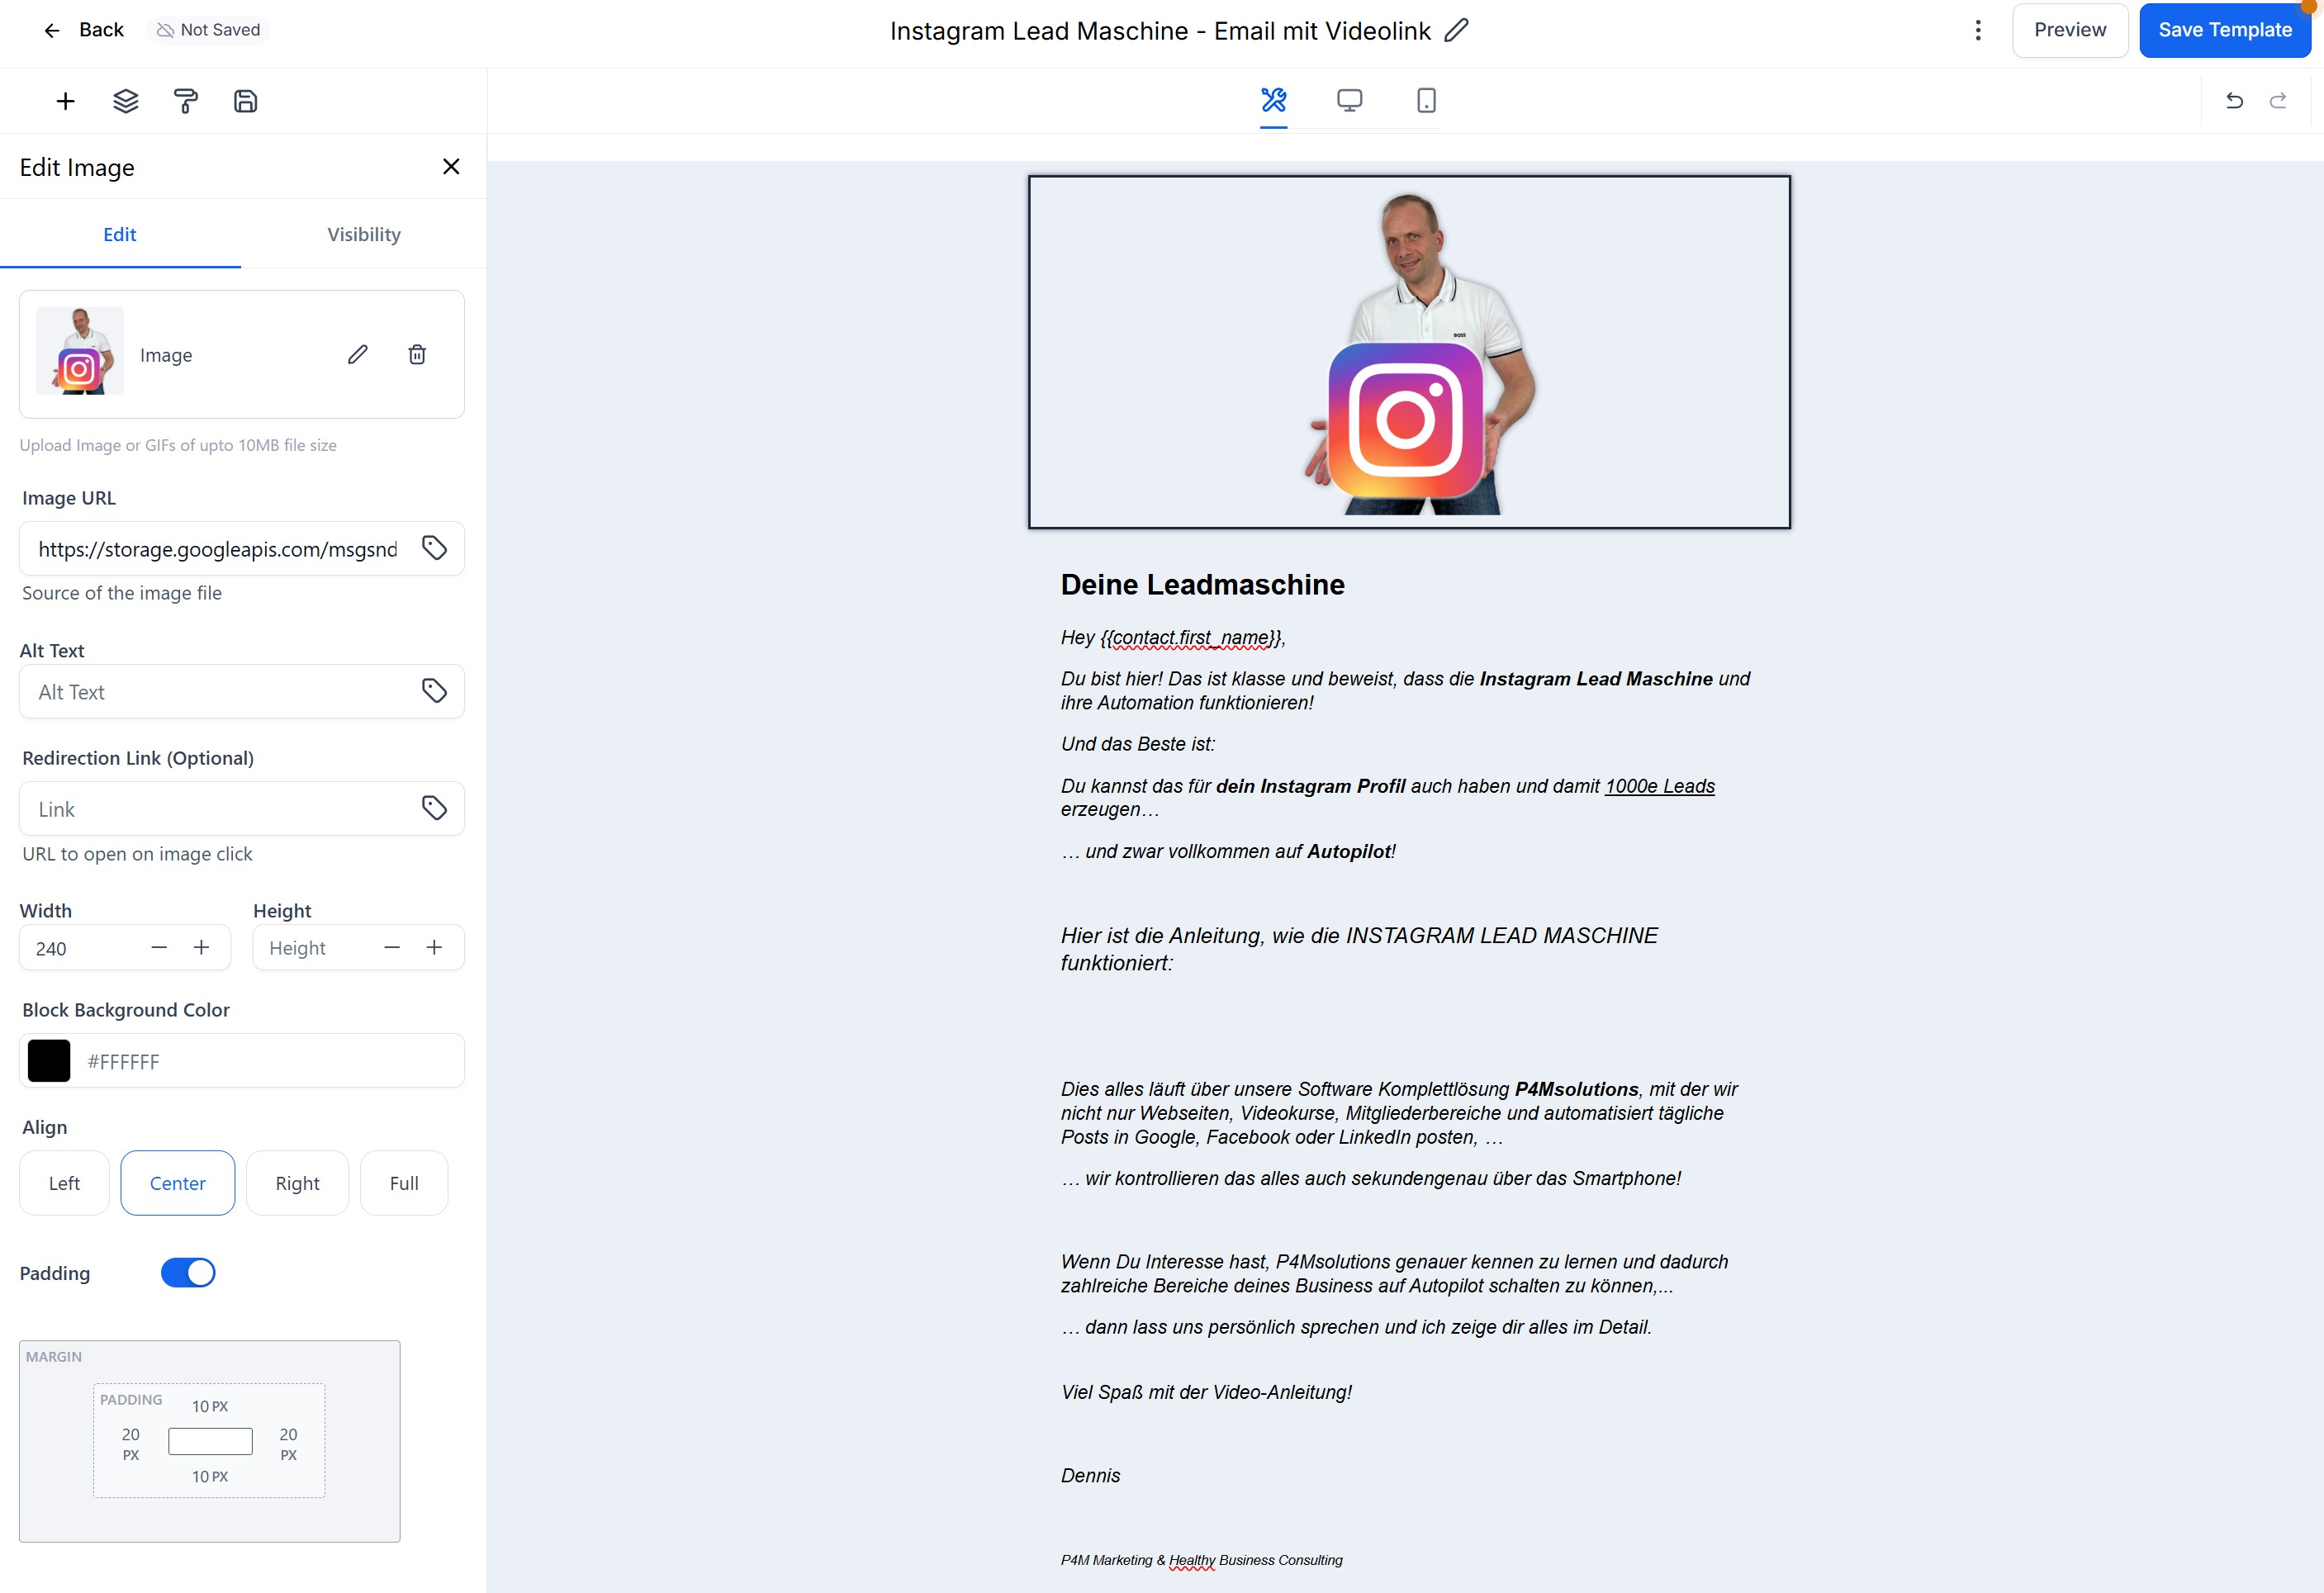Rename template with pencil icon
2324x1593 pixels.
[1457, 30]
